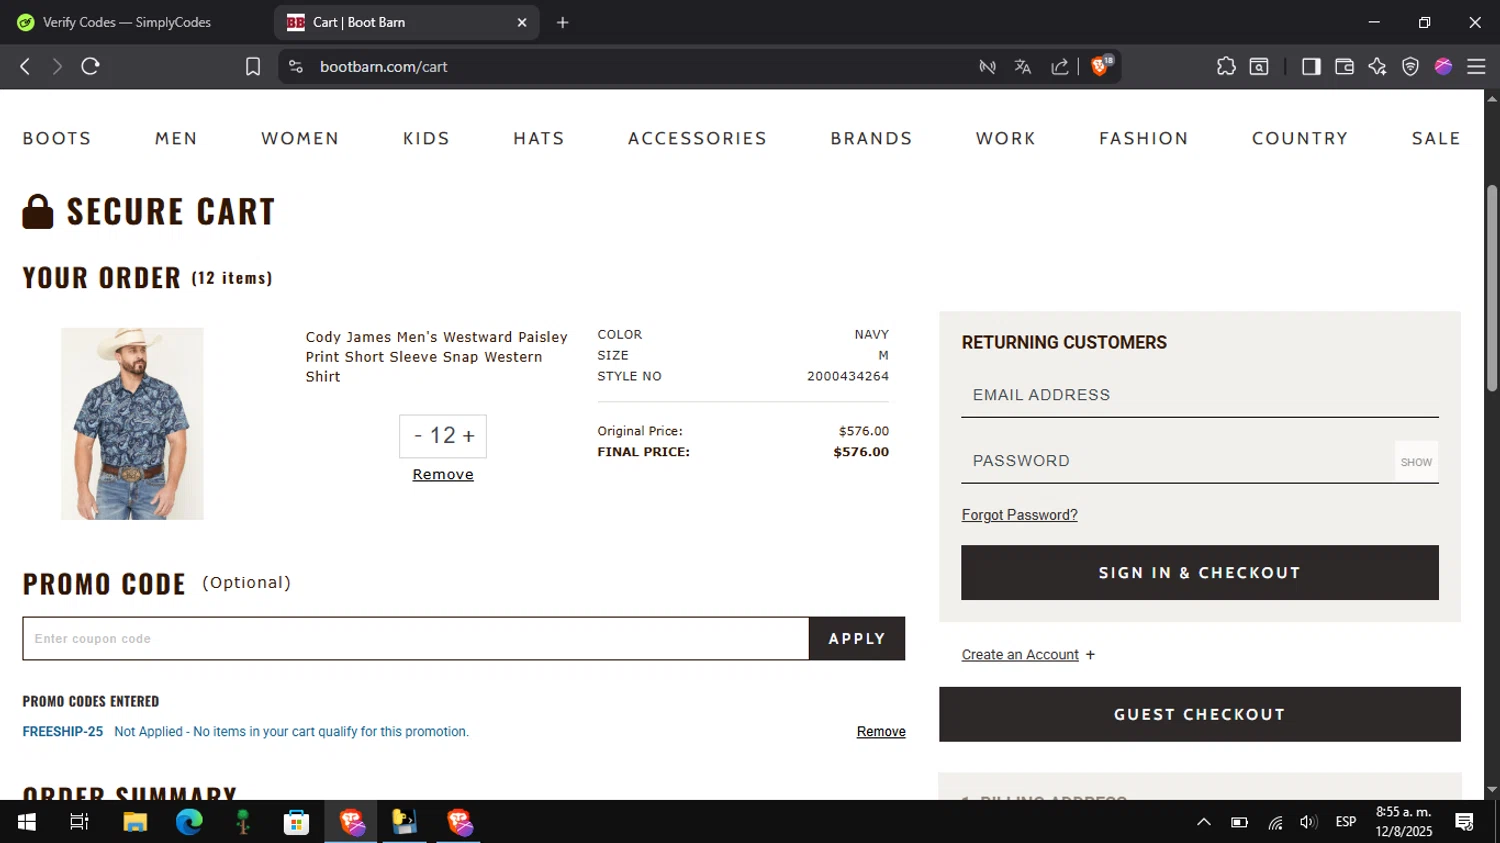Viewport: 1500px width, 843px height.
Task: Open the Cody James shirt product thumbnail
Action: pos(132,424)
